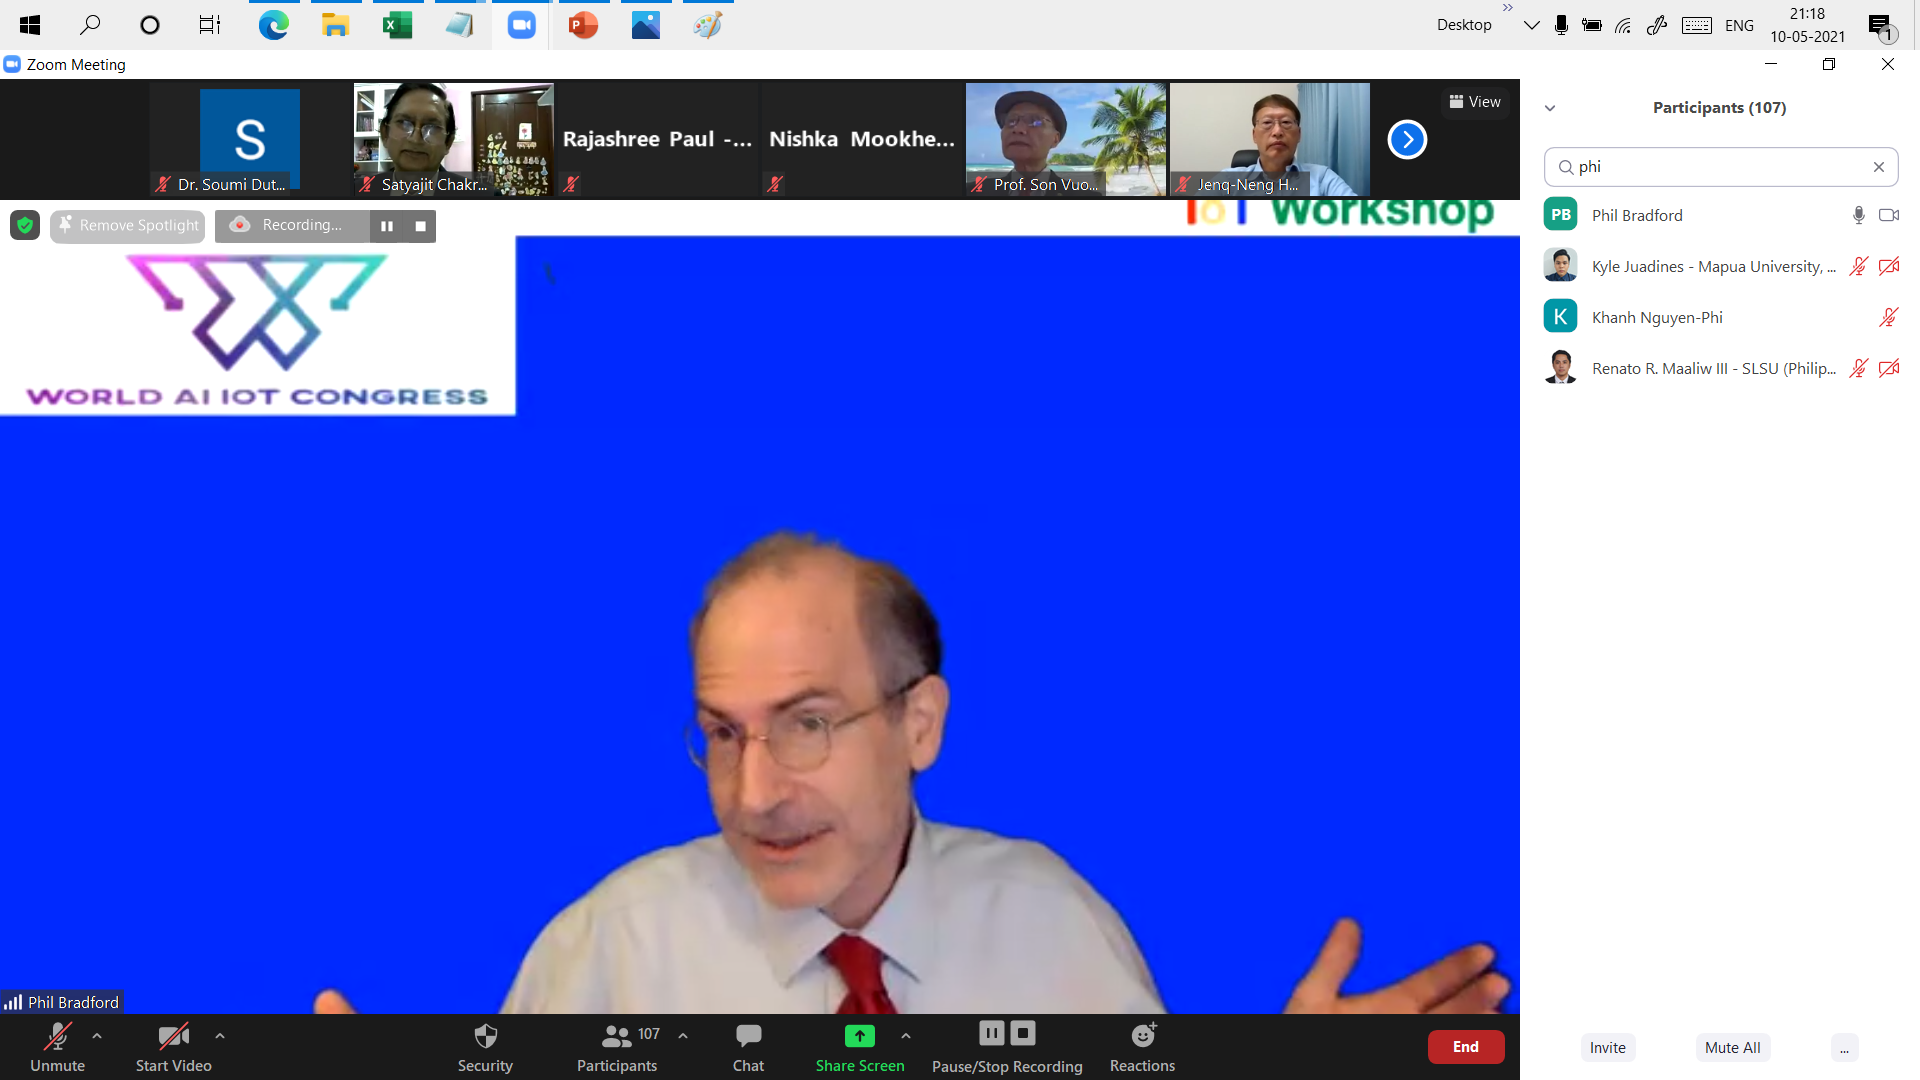Collapse the Participants panel chevron
Viewport: 1920px width, 1080px height.
coord(1550,108)
